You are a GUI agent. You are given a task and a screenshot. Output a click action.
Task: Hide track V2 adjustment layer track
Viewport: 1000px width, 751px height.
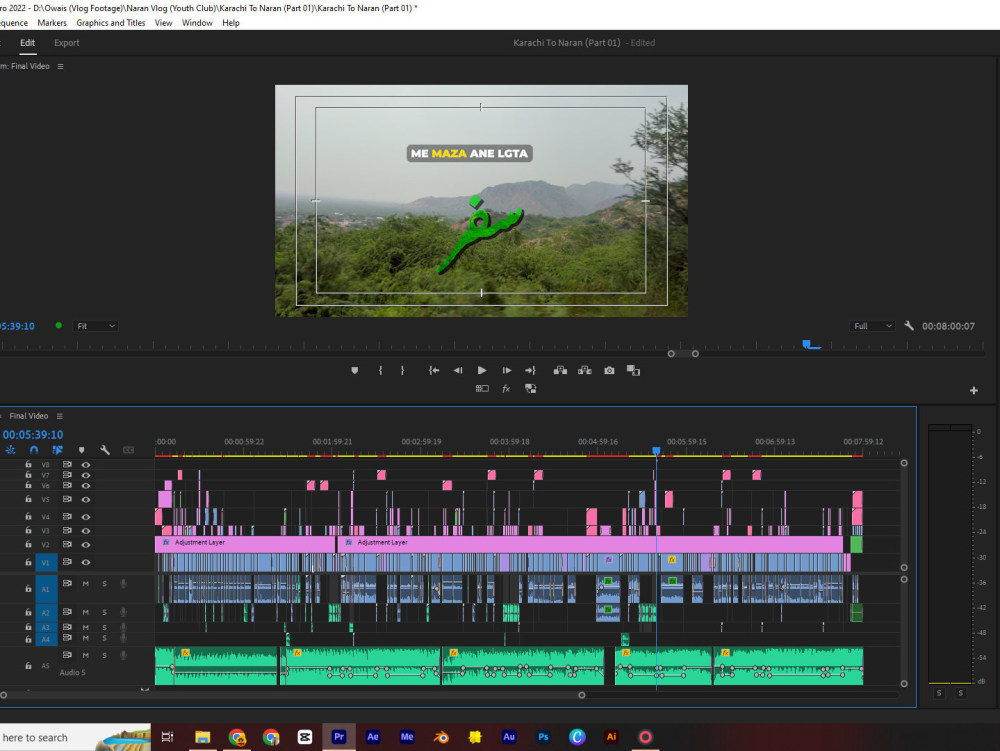pyautogui.click(x=85, y=544)
